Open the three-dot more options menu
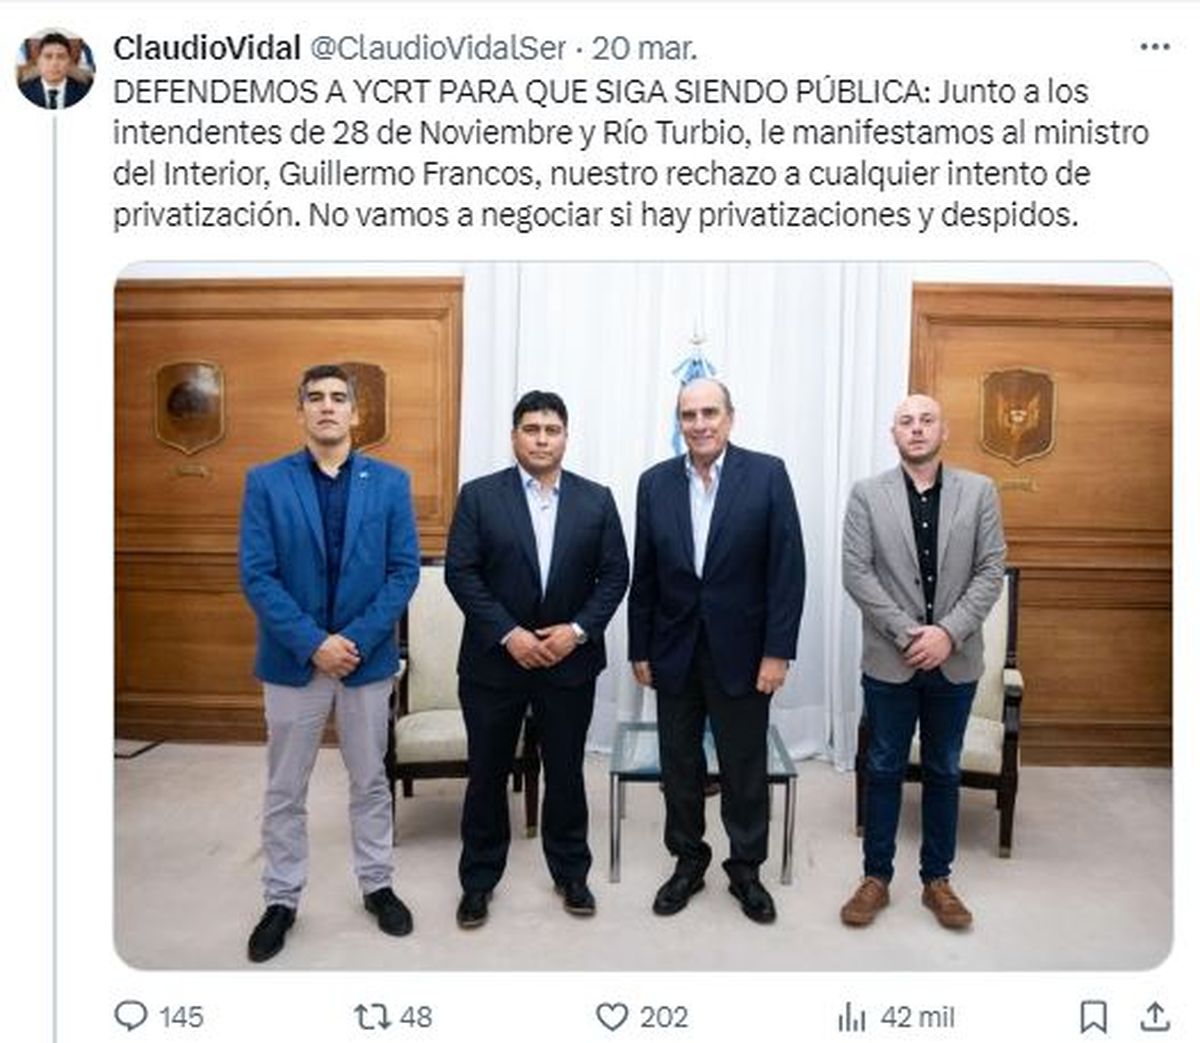Image resolution: width=1200 pixels, height=1043 pixels. (x=1155, y=46)
